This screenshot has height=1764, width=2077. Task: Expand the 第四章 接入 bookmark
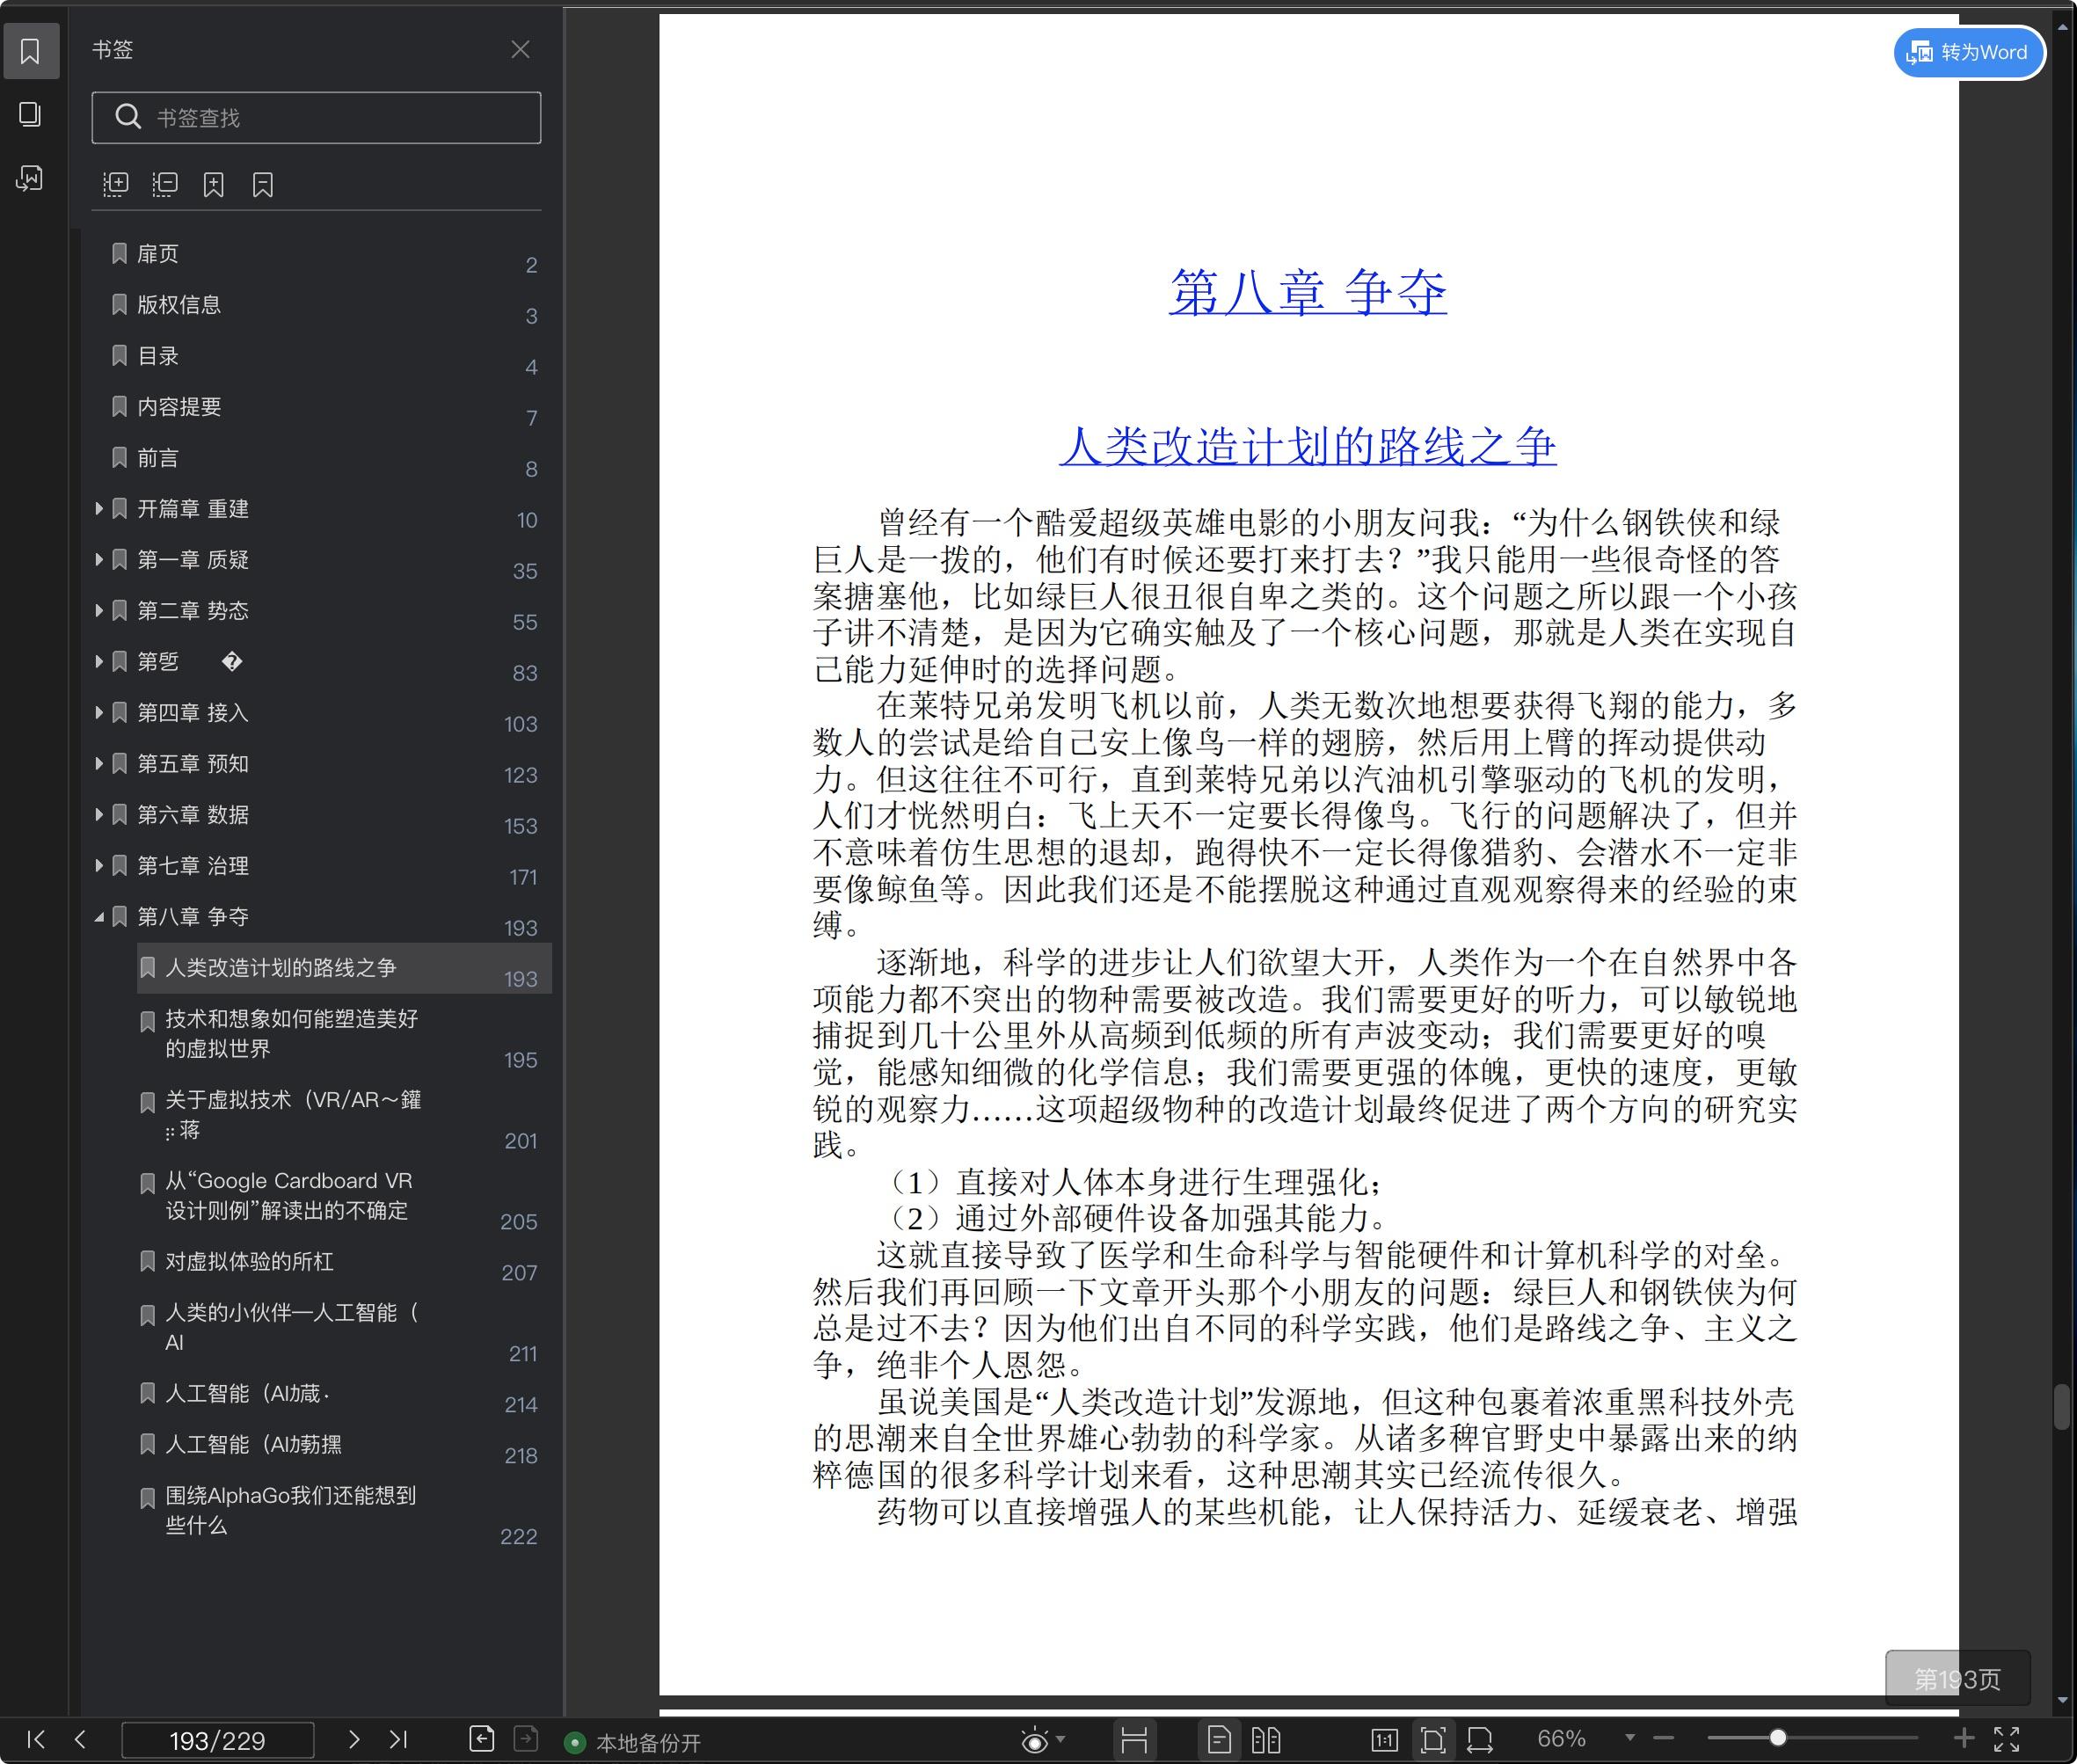(99, 713)
